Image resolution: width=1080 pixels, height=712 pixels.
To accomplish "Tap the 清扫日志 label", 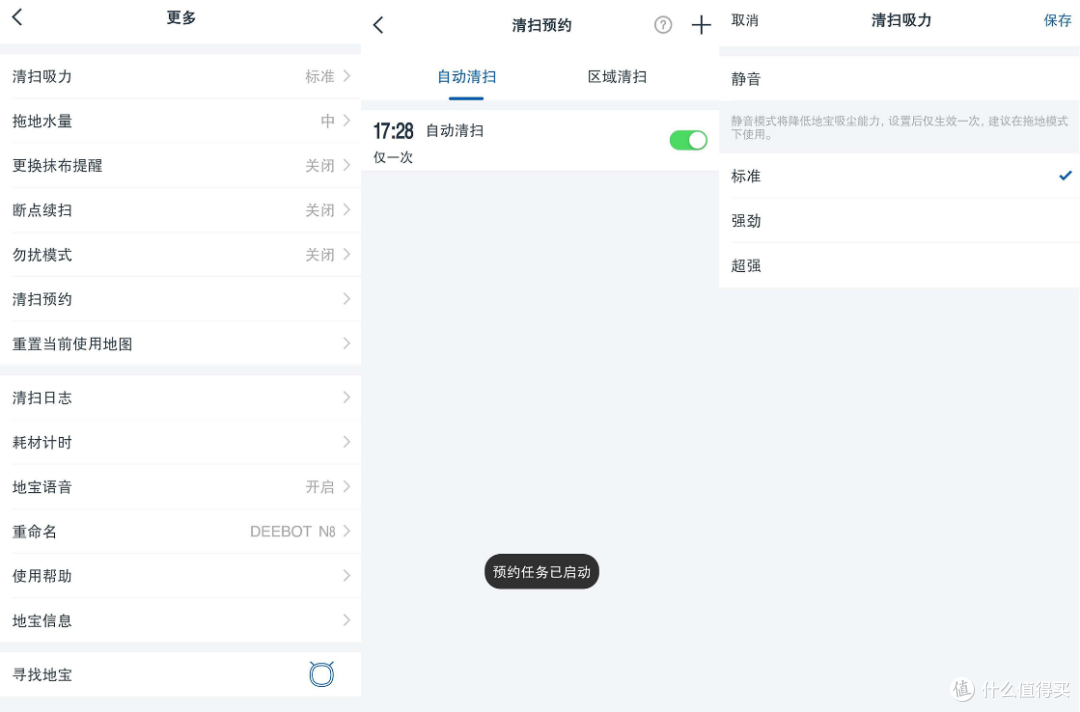I will (x=42, y=397).
